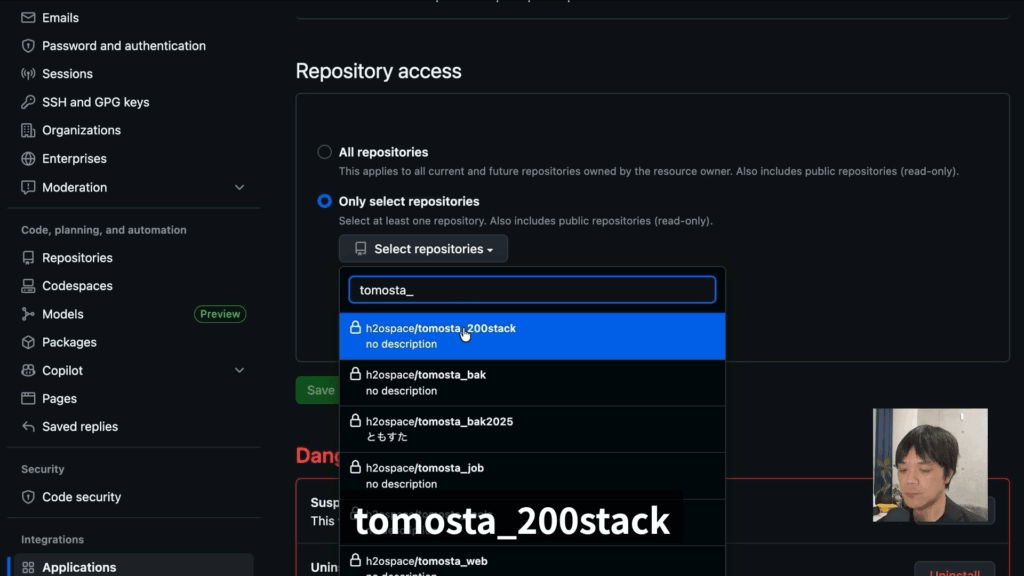Click the repository search input field
This screenshot has width=1024, height=576.
click(x=532, y=290)
